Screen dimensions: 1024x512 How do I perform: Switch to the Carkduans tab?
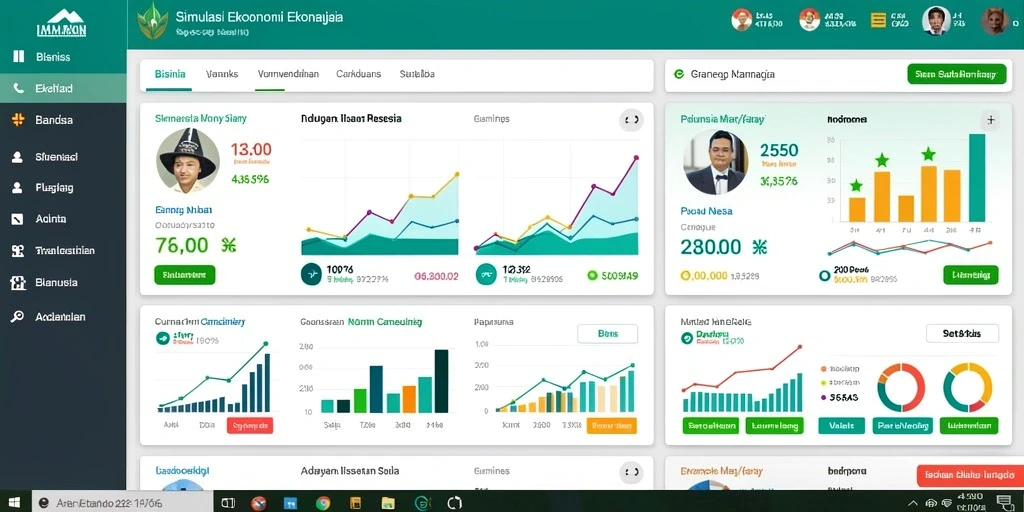(x=359, y=74)
